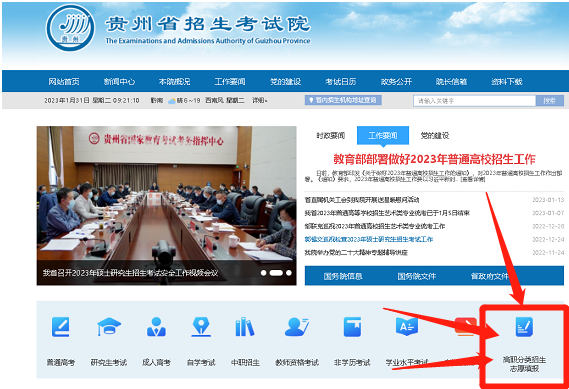The image size is (569, 389).
Task: Open the 自学考试 pen-nib icon
Action: [201, 327]
